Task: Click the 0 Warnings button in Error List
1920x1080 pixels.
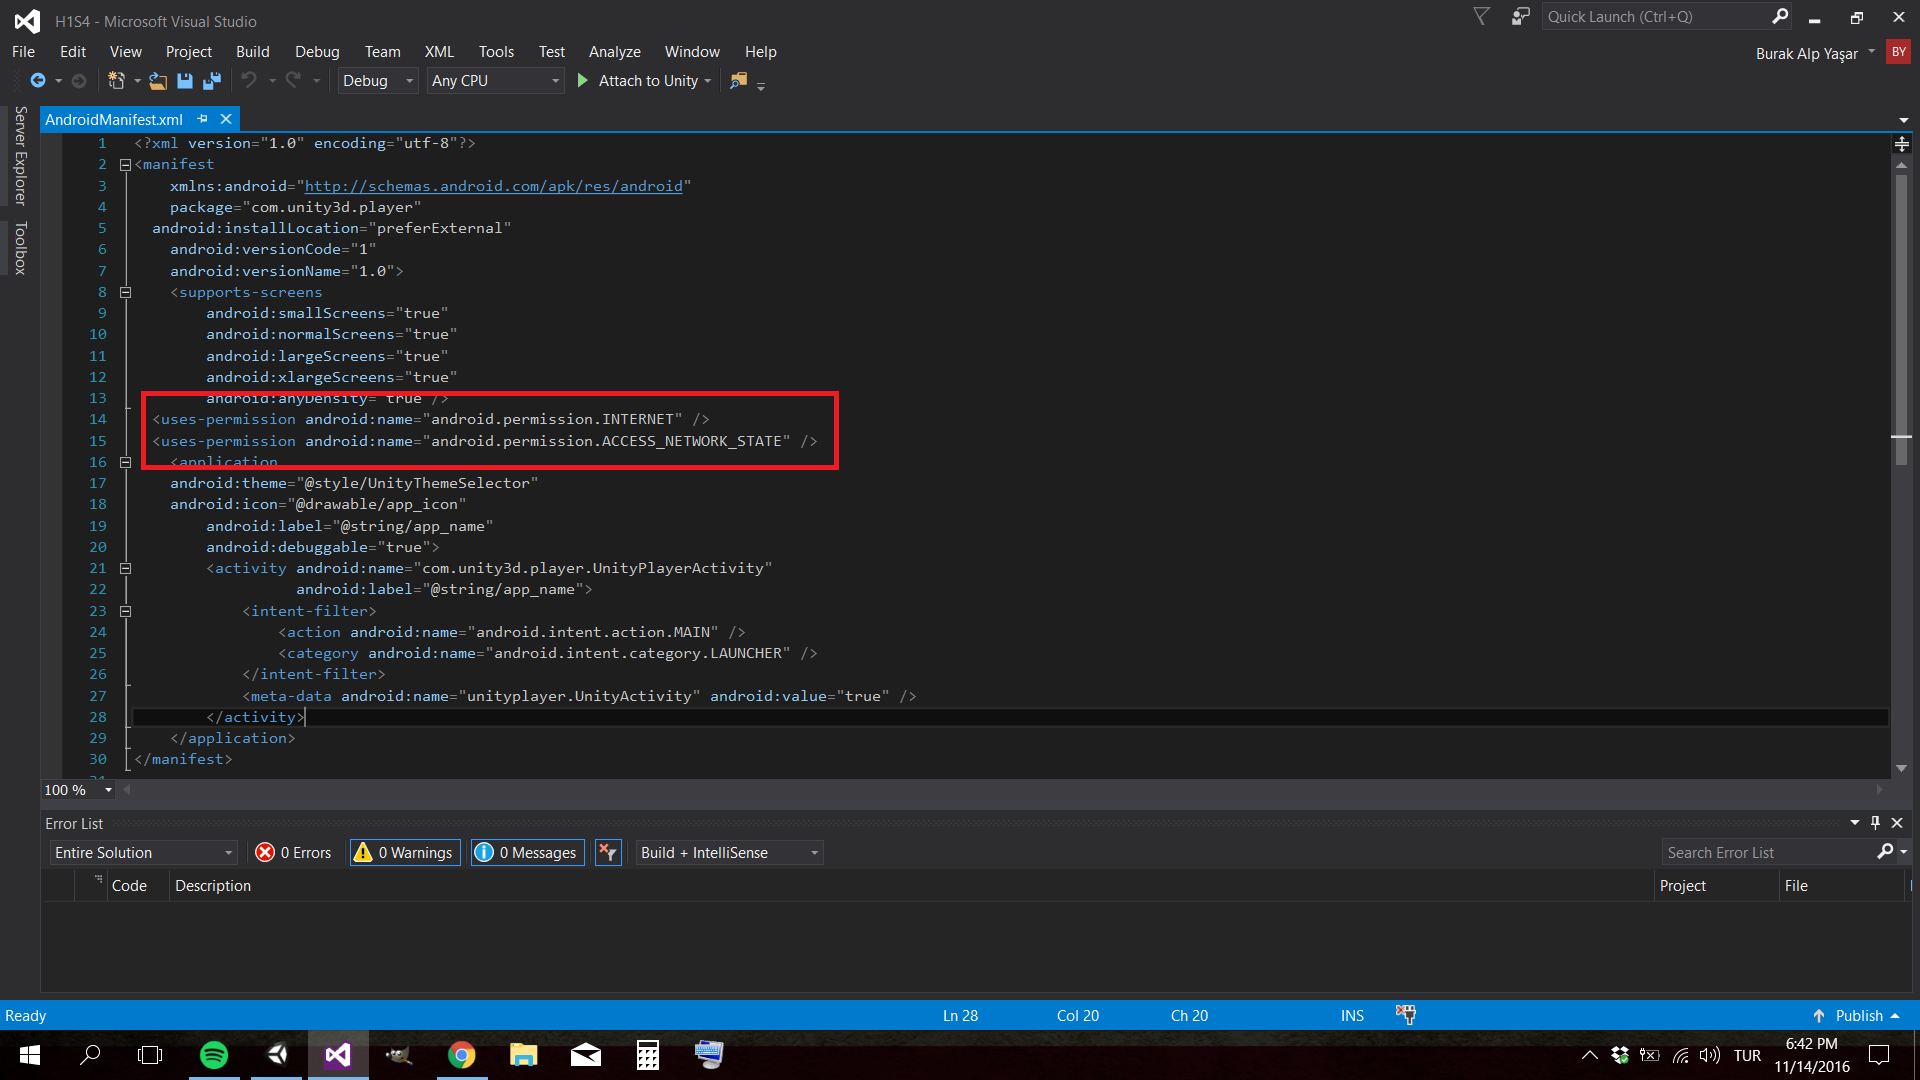Action: [x=404, y=851]
